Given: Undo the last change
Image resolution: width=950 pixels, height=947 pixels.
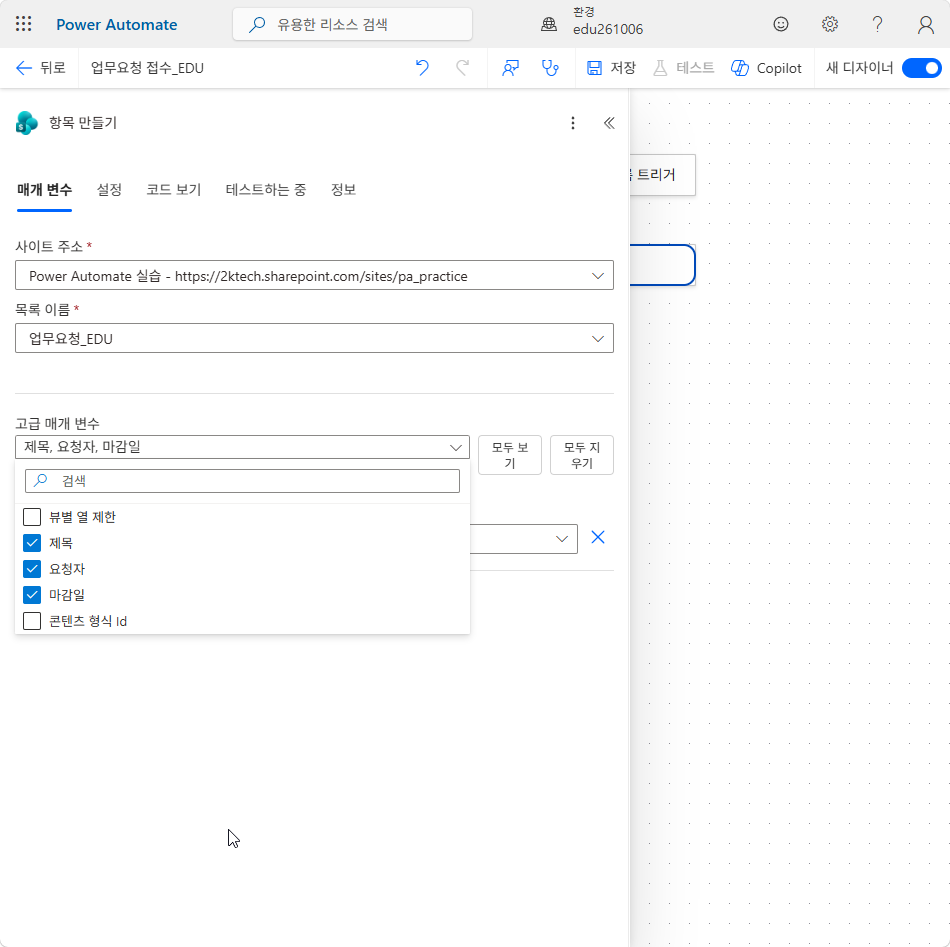Looking at the screenshot, I should pyautogui.click(x=422, y=68).
